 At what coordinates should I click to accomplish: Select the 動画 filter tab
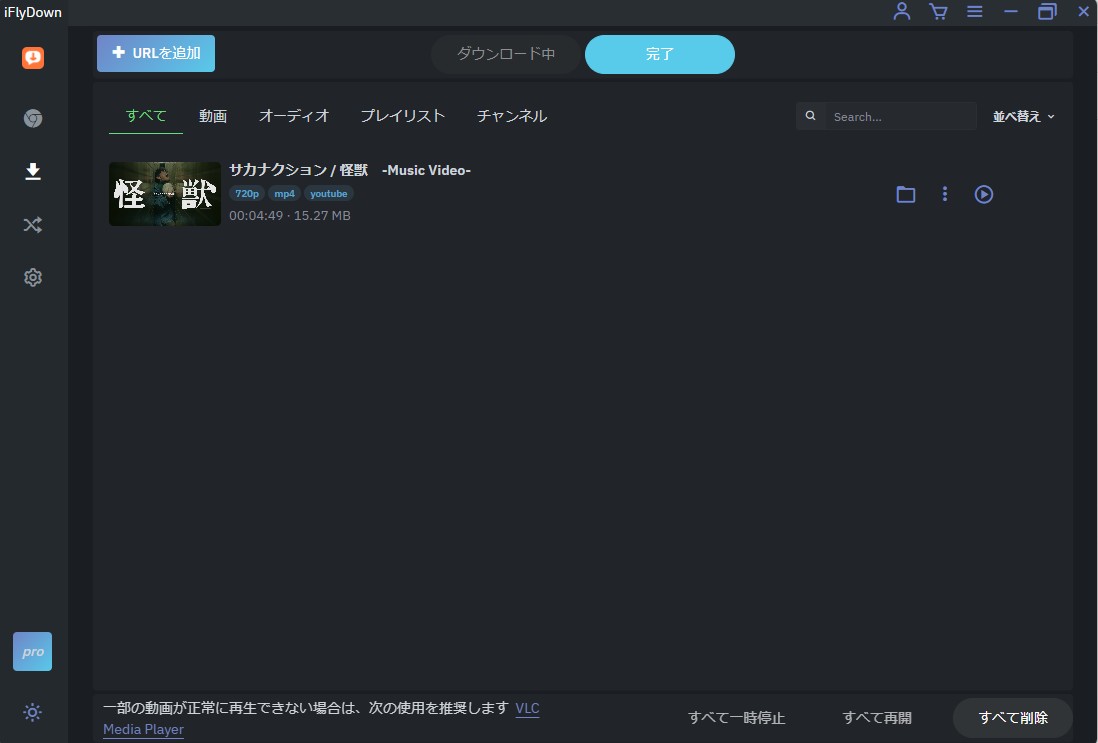click(213, 116)
